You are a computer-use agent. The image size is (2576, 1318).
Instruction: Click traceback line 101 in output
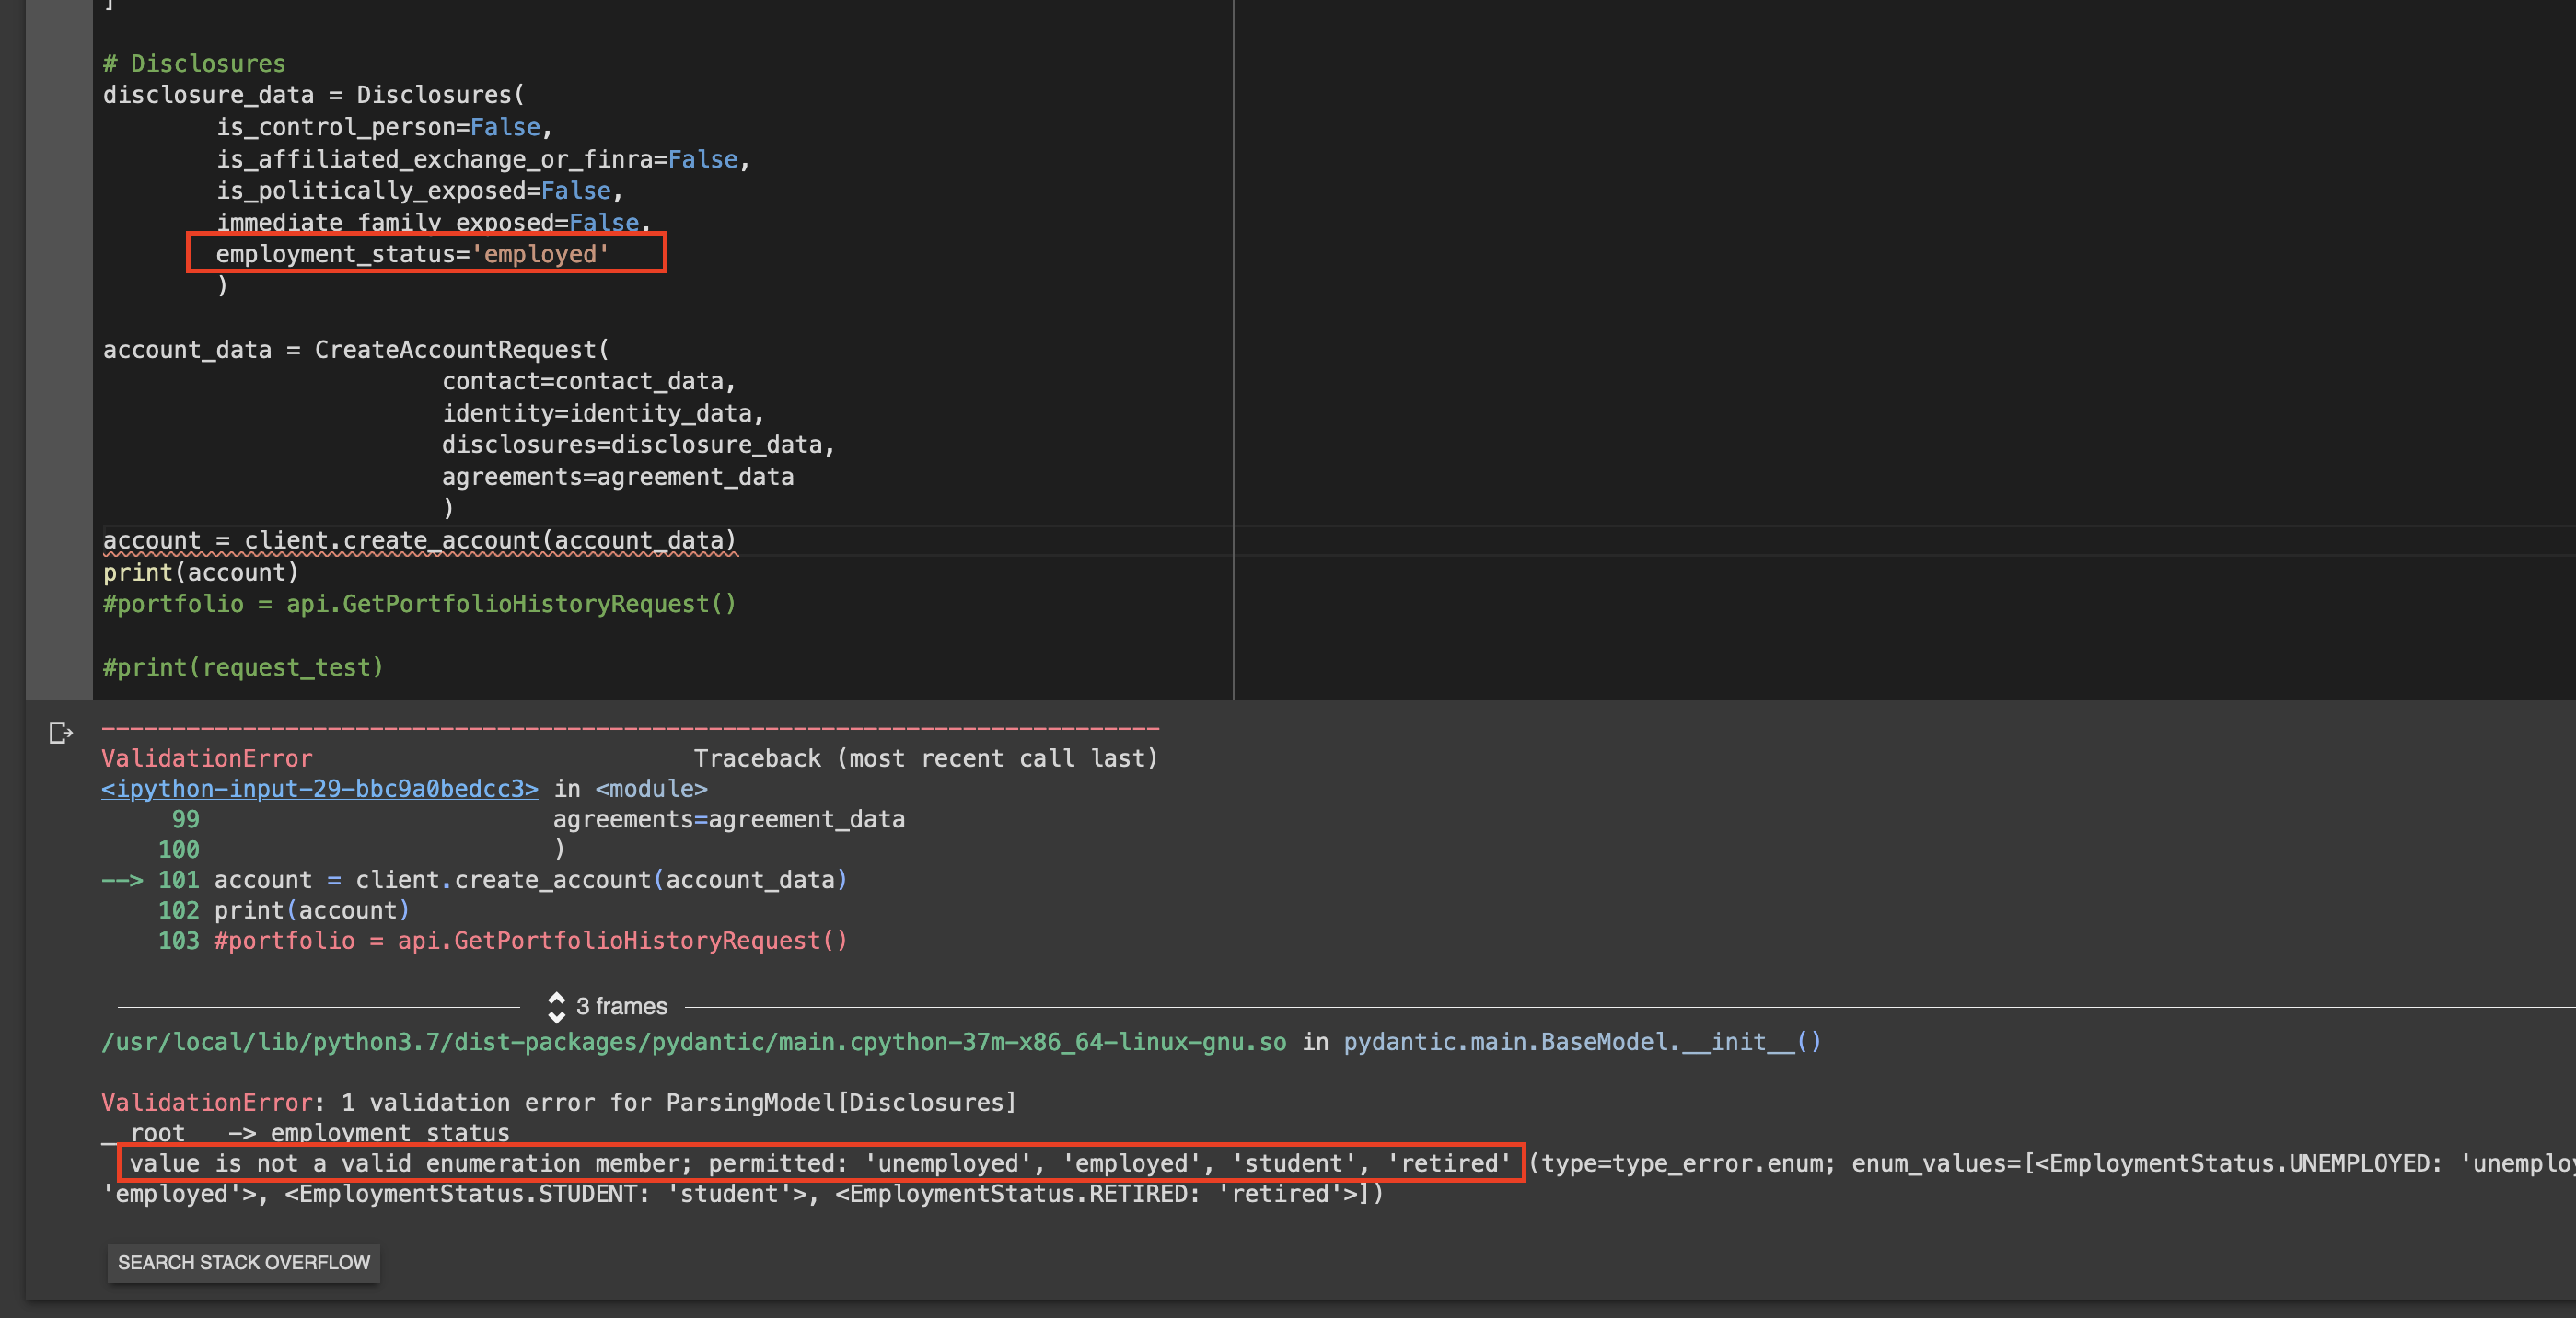[502, 880]
